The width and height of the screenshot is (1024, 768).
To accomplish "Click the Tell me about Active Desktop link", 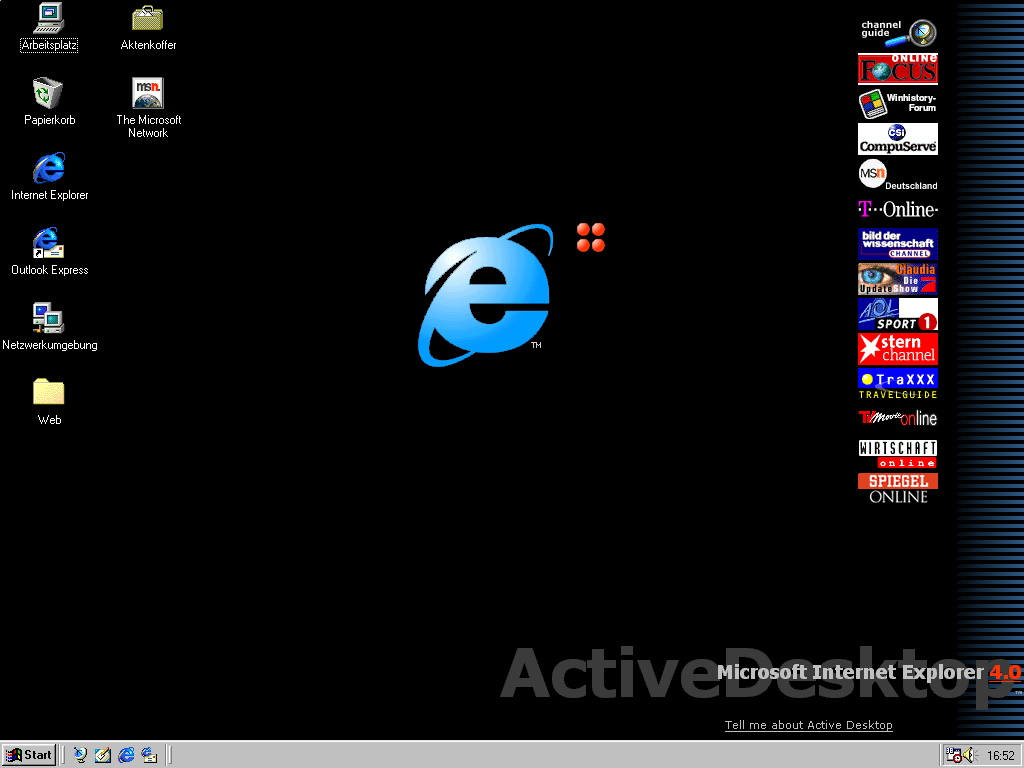I will point(808,725).
